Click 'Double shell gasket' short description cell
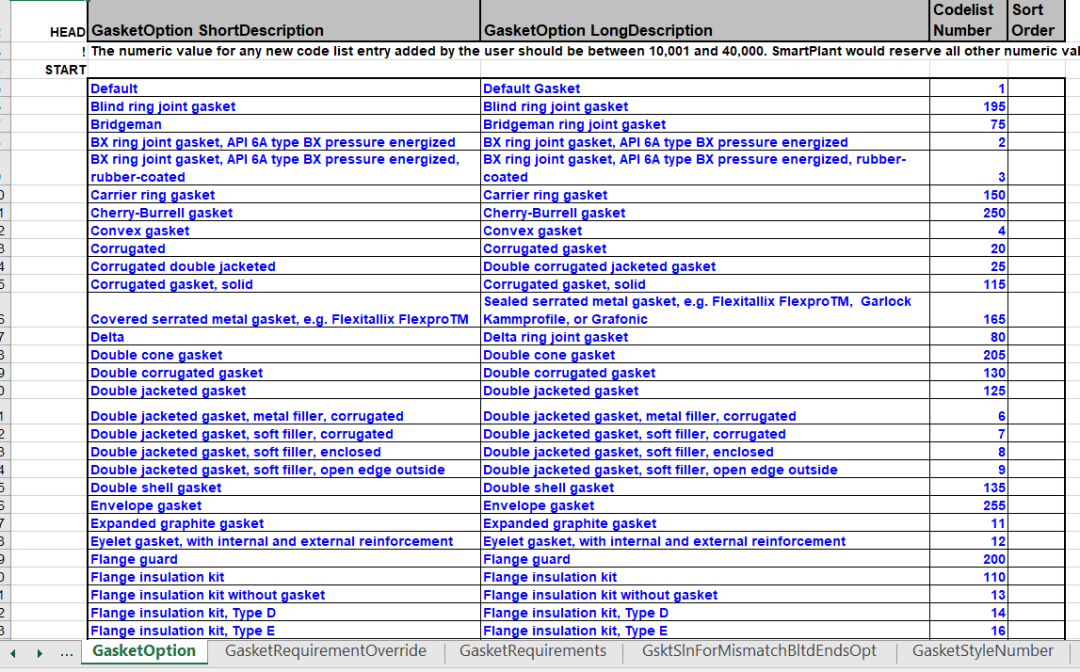The width and height of the screenshot is (1080, 672). (284, 487)
